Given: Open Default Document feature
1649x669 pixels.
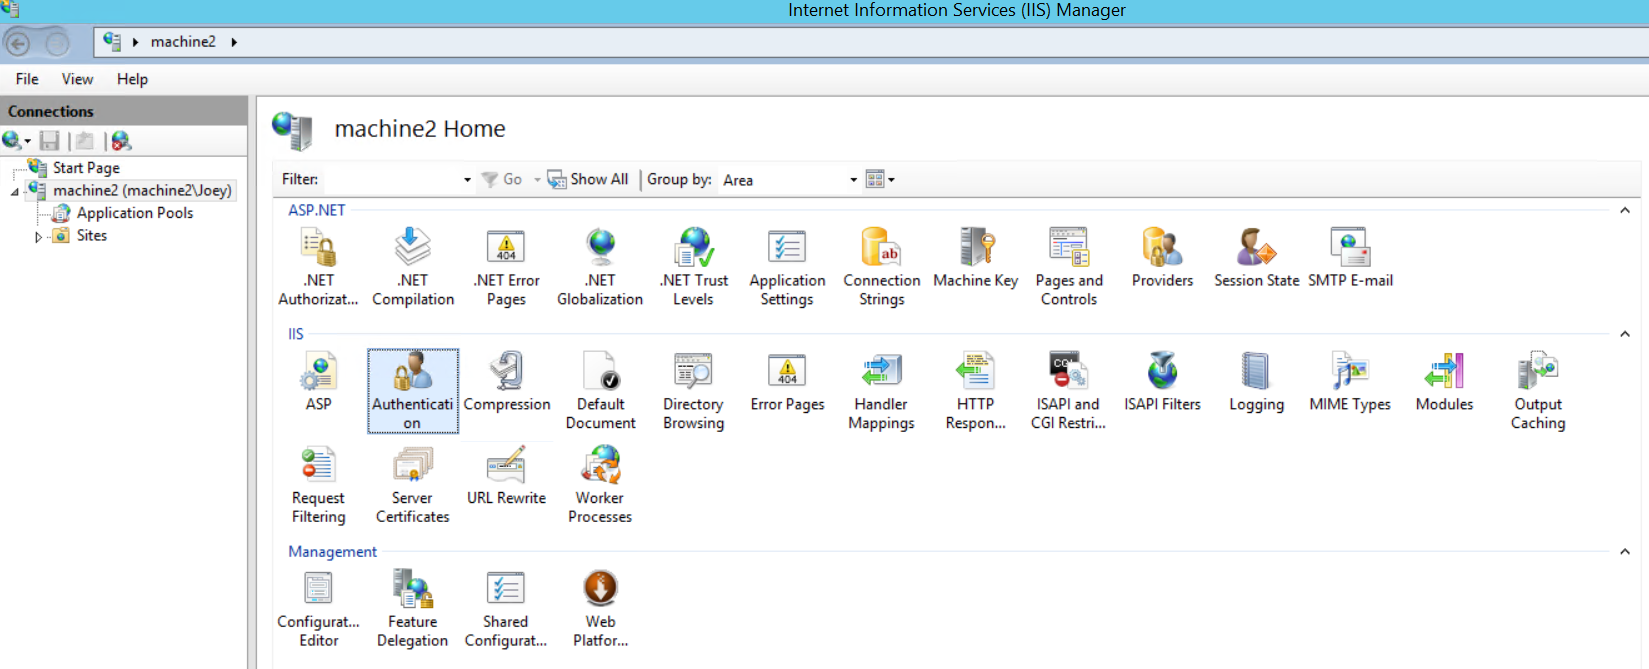Looking at the screenshot, I should (x=600, y=391).
